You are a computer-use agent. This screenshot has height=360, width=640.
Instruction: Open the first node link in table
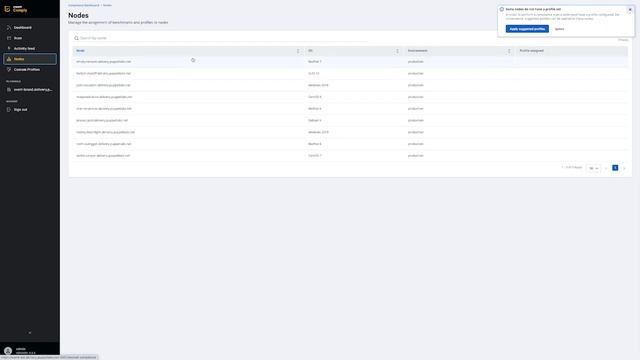point(104,62)
